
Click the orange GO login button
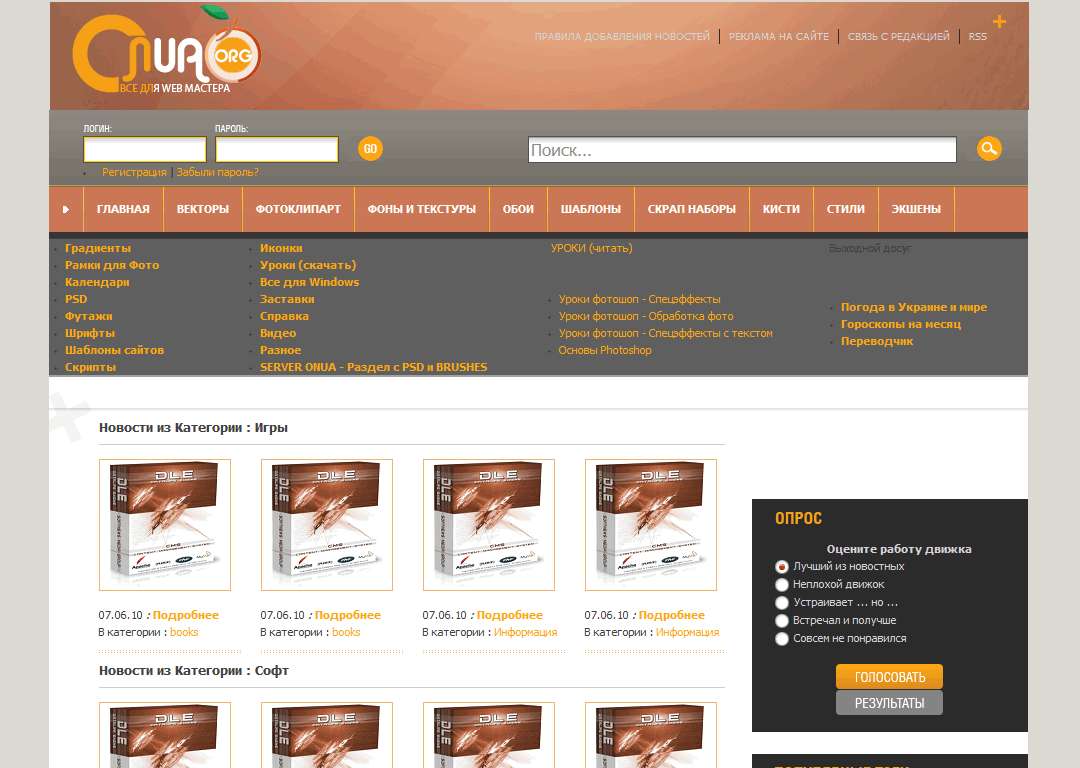(370, 149)
